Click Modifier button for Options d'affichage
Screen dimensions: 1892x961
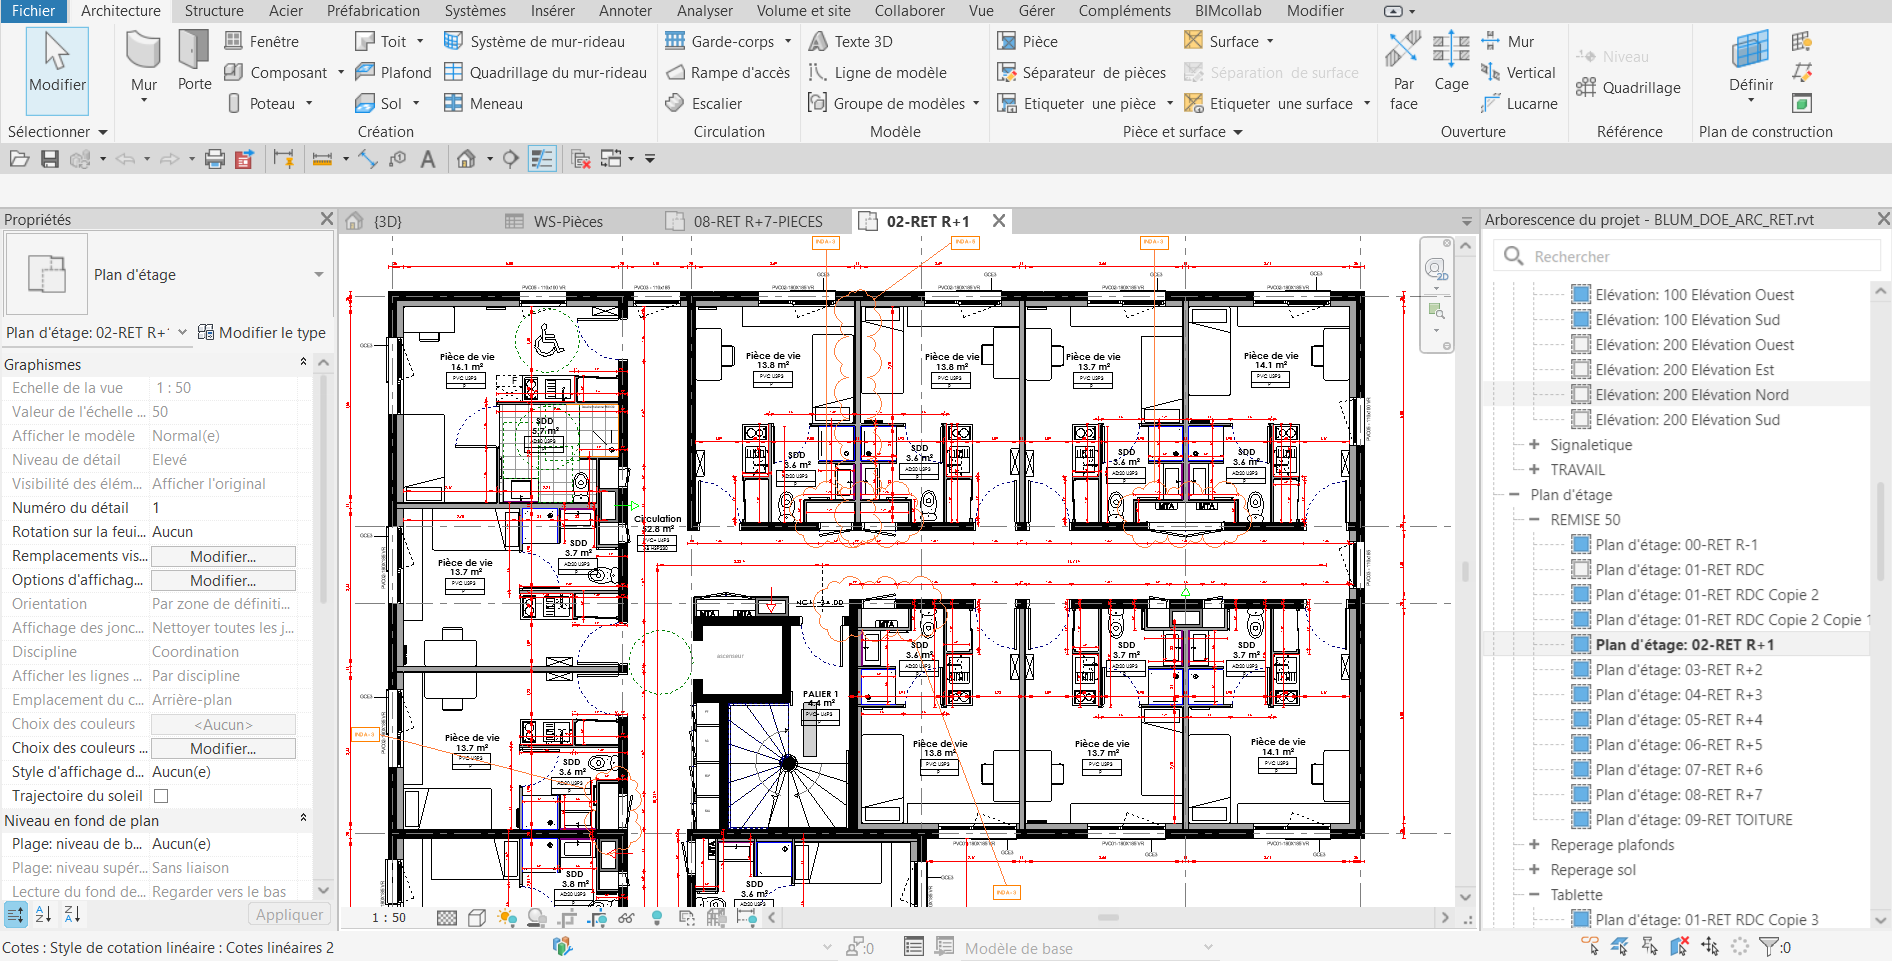click(223, 581)
